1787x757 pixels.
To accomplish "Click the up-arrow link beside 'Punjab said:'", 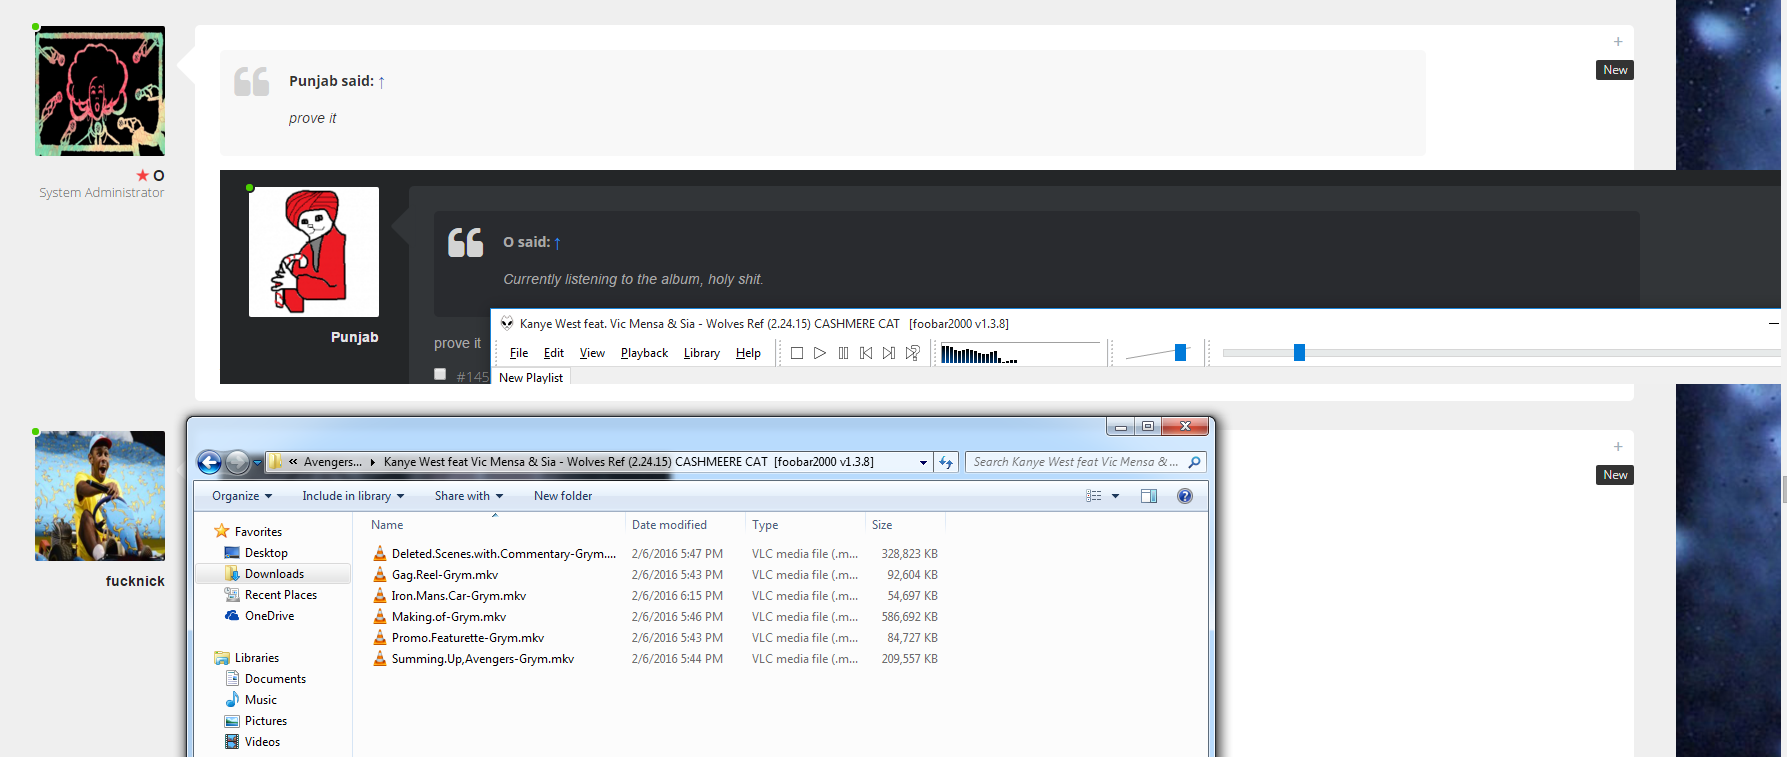I will (x=381, y=82).
